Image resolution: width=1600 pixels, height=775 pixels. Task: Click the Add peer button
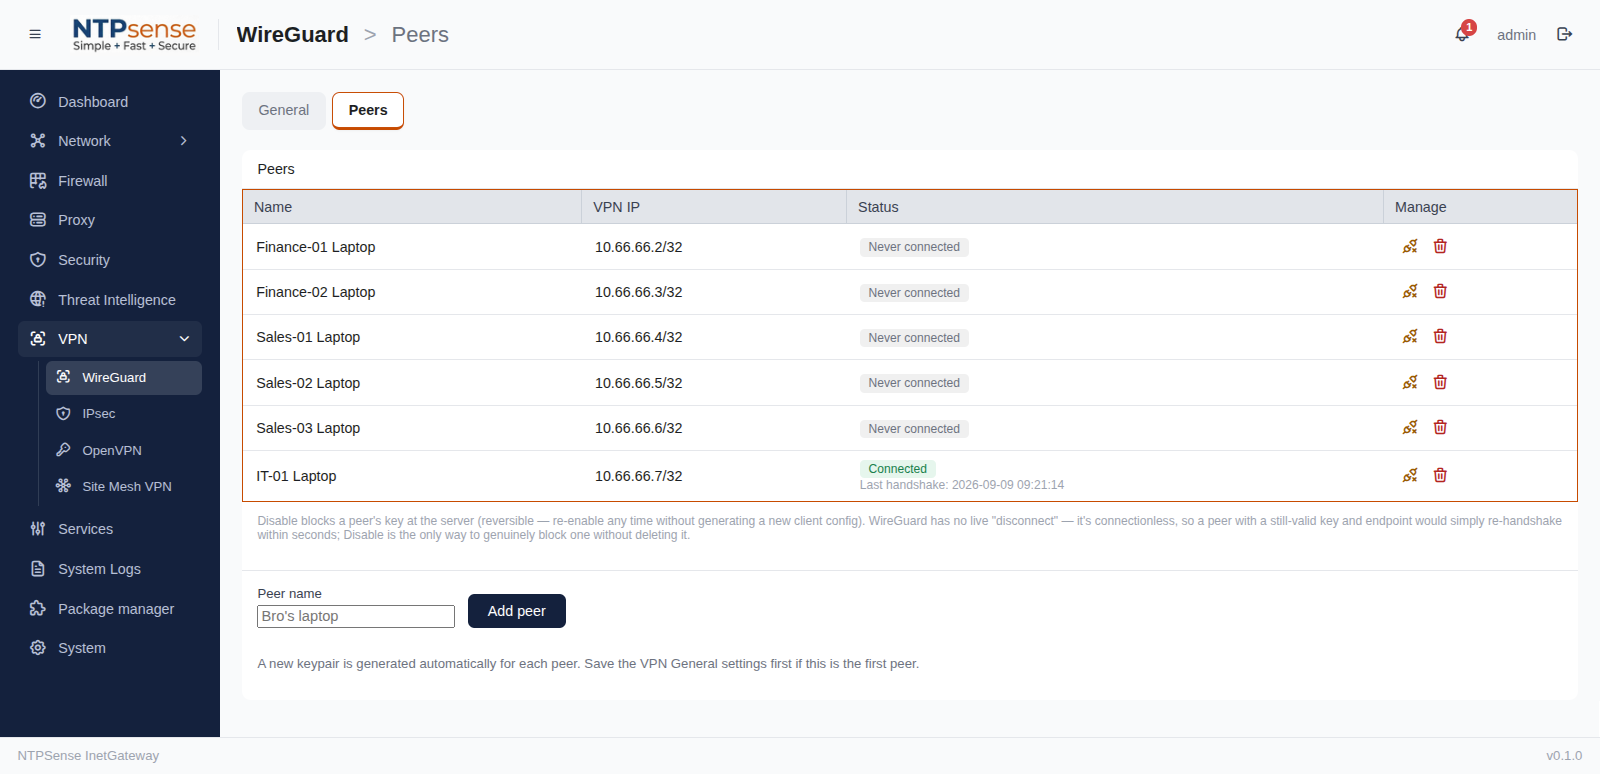coord(517,611)
